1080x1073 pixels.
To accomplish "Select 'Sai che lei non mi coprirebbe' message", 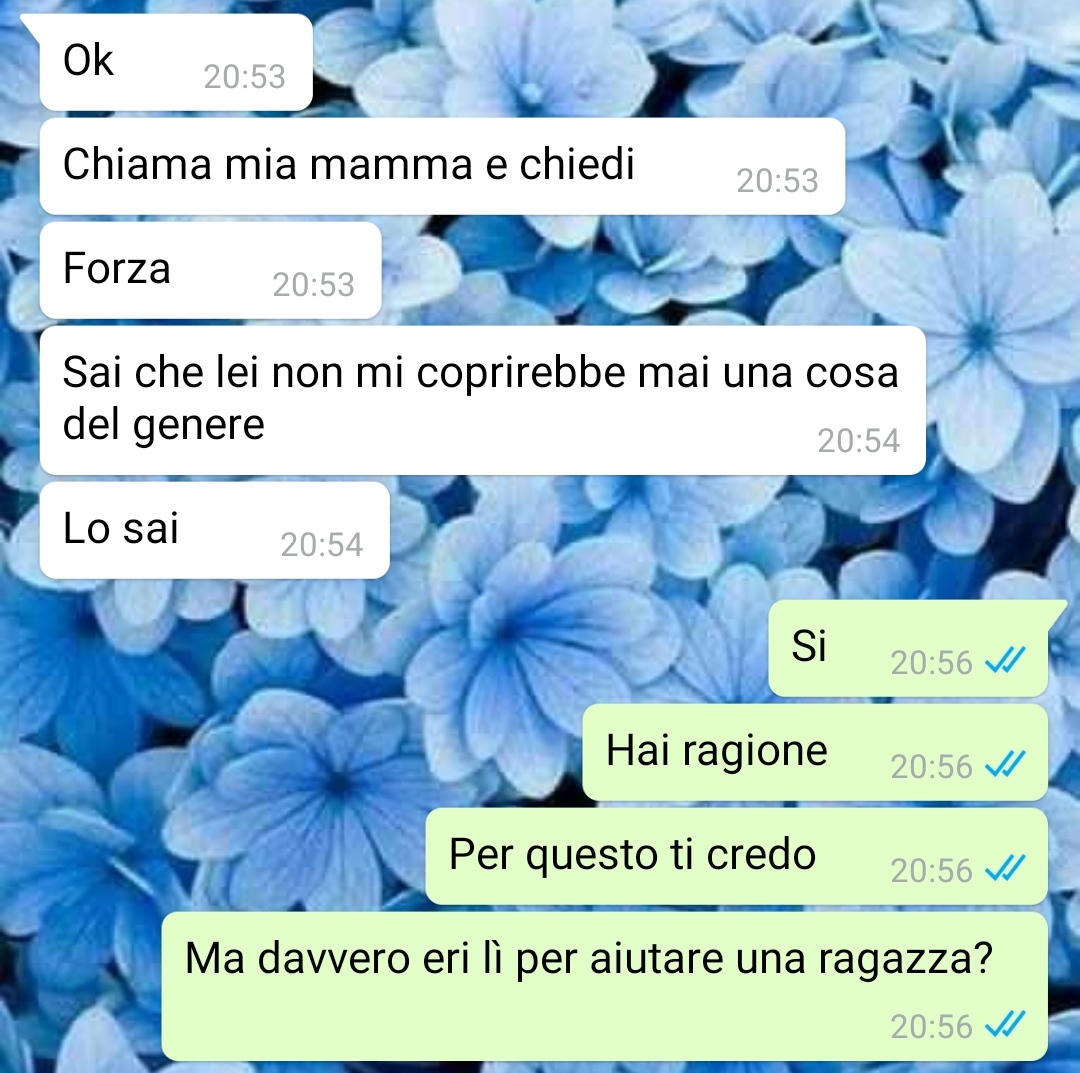I will 483,401.
